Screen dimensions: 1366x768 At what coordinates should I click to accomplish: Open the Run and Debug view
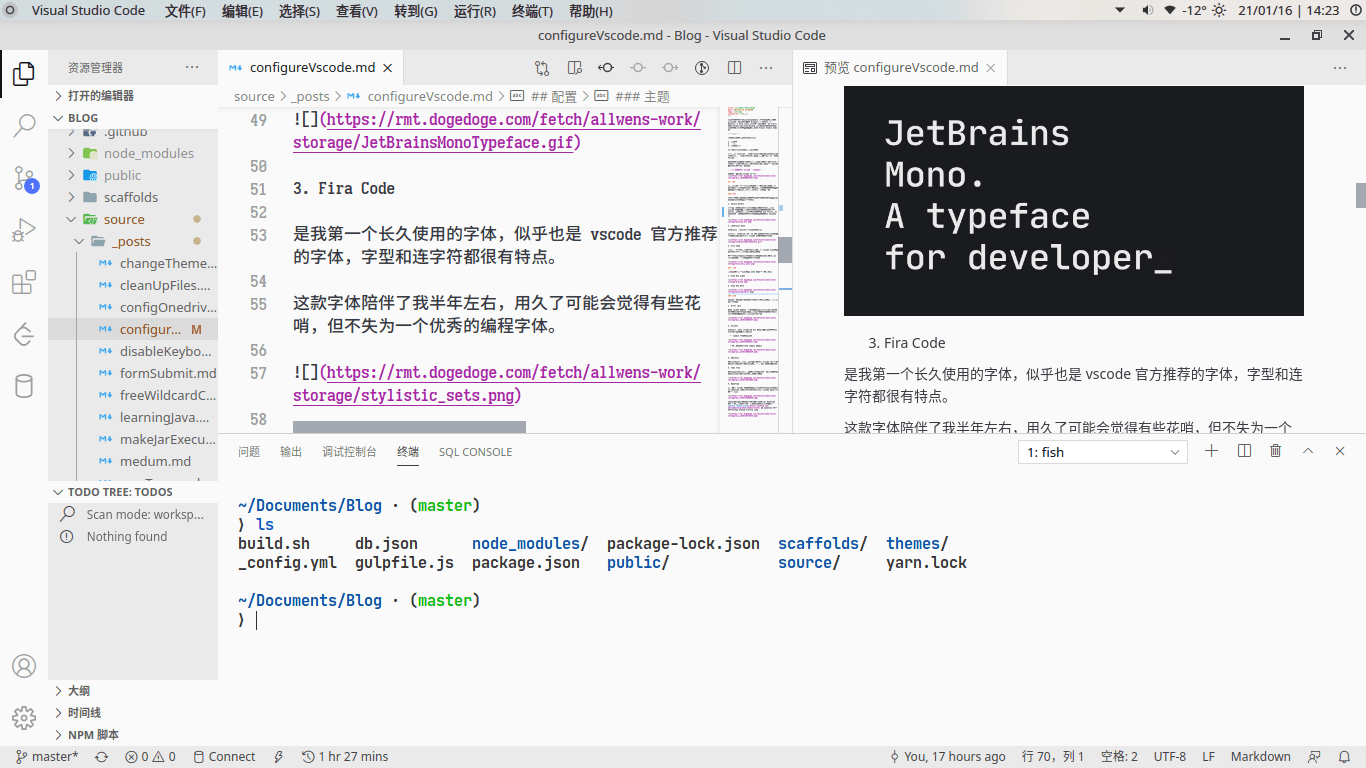point(24,231)
